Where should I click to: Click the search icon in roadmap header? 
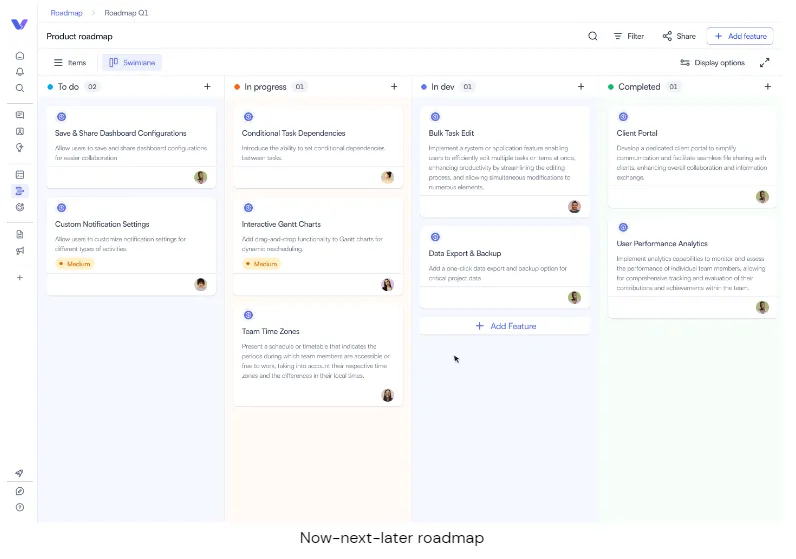point(592,36)
